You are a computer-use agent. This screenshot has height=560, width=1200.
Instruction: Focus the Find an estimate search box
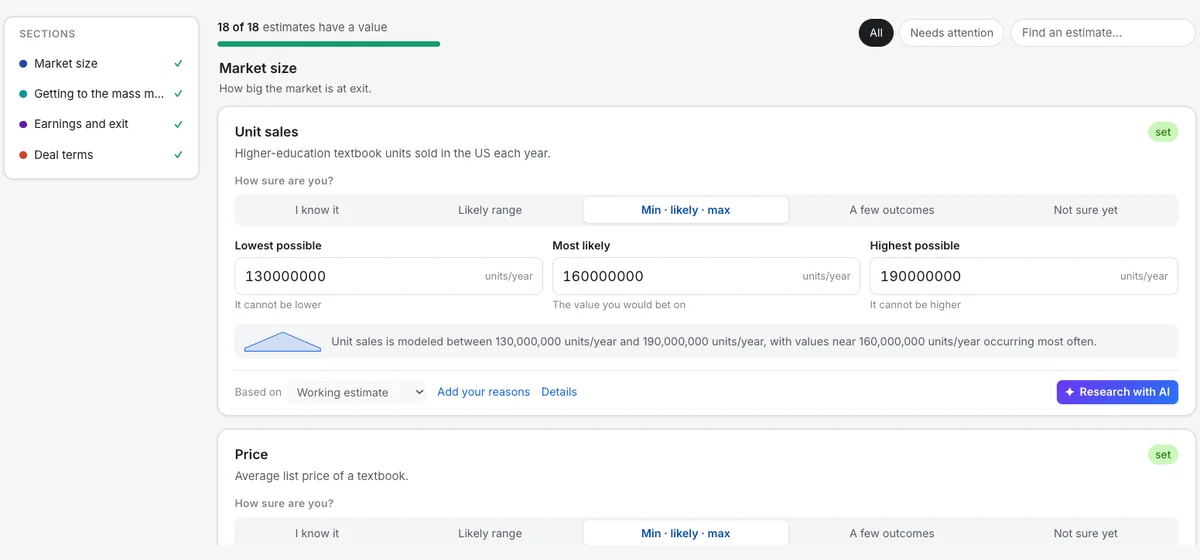1102,33
